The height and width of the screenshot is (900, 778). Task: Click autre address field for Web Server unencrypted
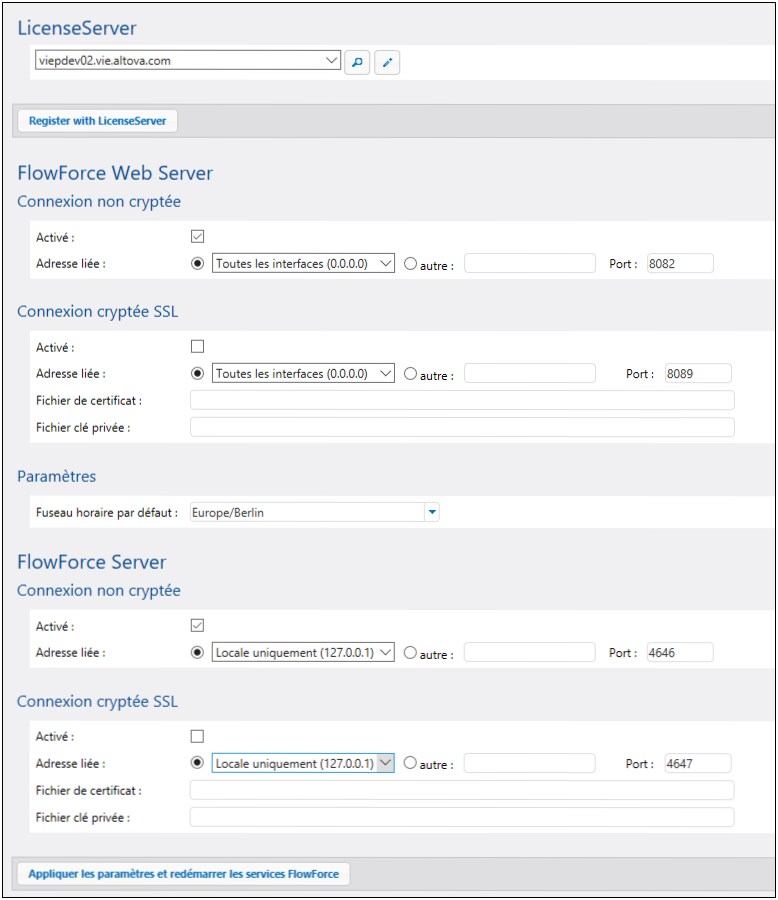click(529, 263)
